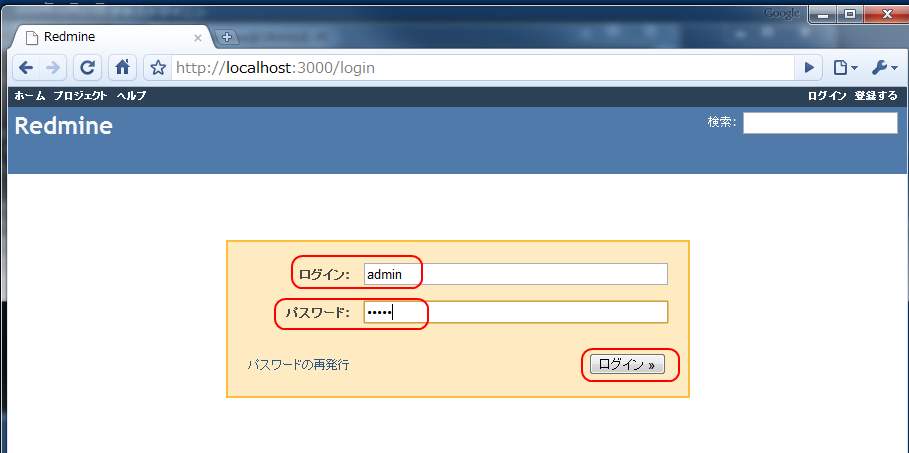Open ヘルプ in the top menu
Image resolution: width=909 pixels, height=453 pixels.
tap(131, 96)
